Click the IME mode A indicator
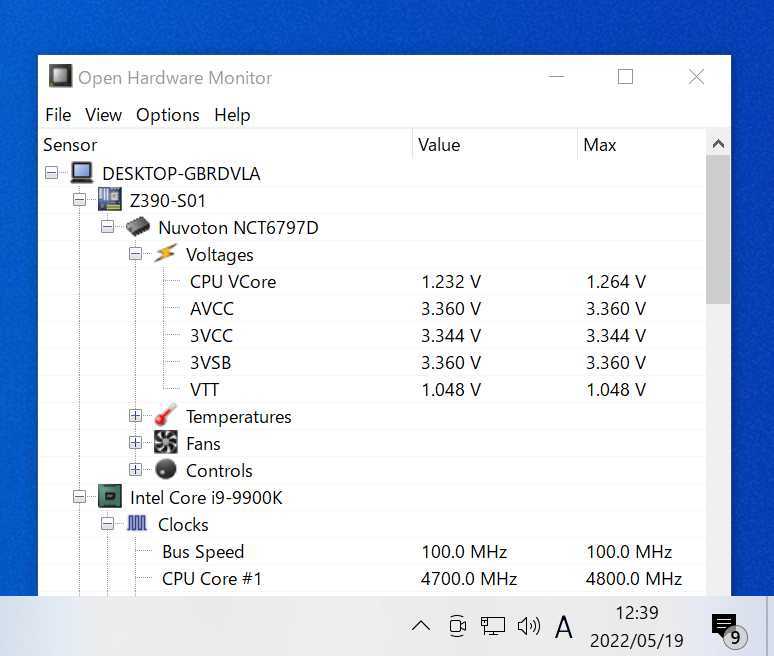The image size is (774, 656). click(564, 627)
